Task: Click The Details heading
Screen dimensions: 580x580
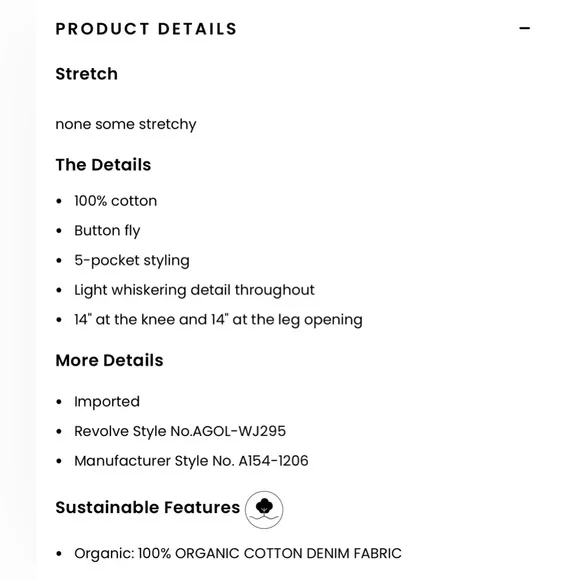Action: (x=103, y=165)
